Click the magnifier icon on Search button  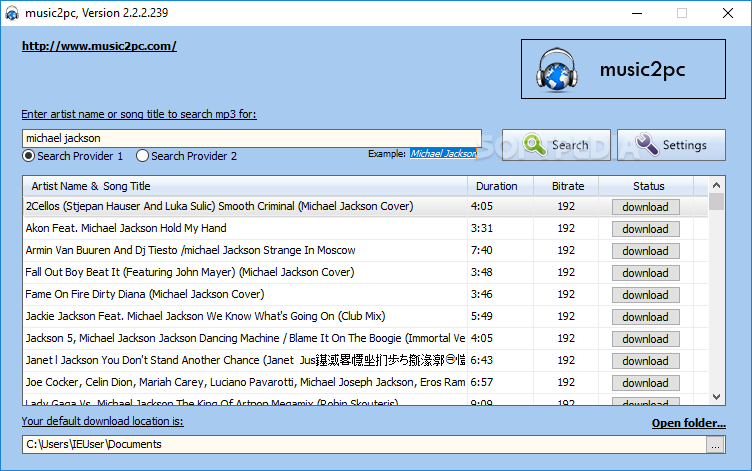535,144
